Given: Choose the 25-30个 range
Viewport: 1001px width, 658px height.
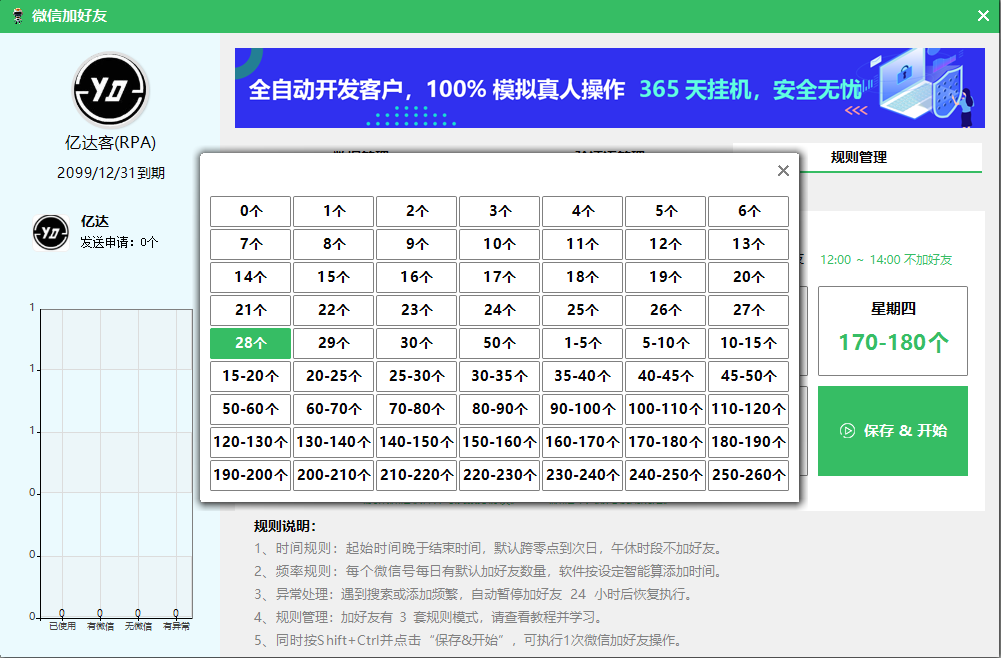Looking at the screenshot, I should 416,376.
